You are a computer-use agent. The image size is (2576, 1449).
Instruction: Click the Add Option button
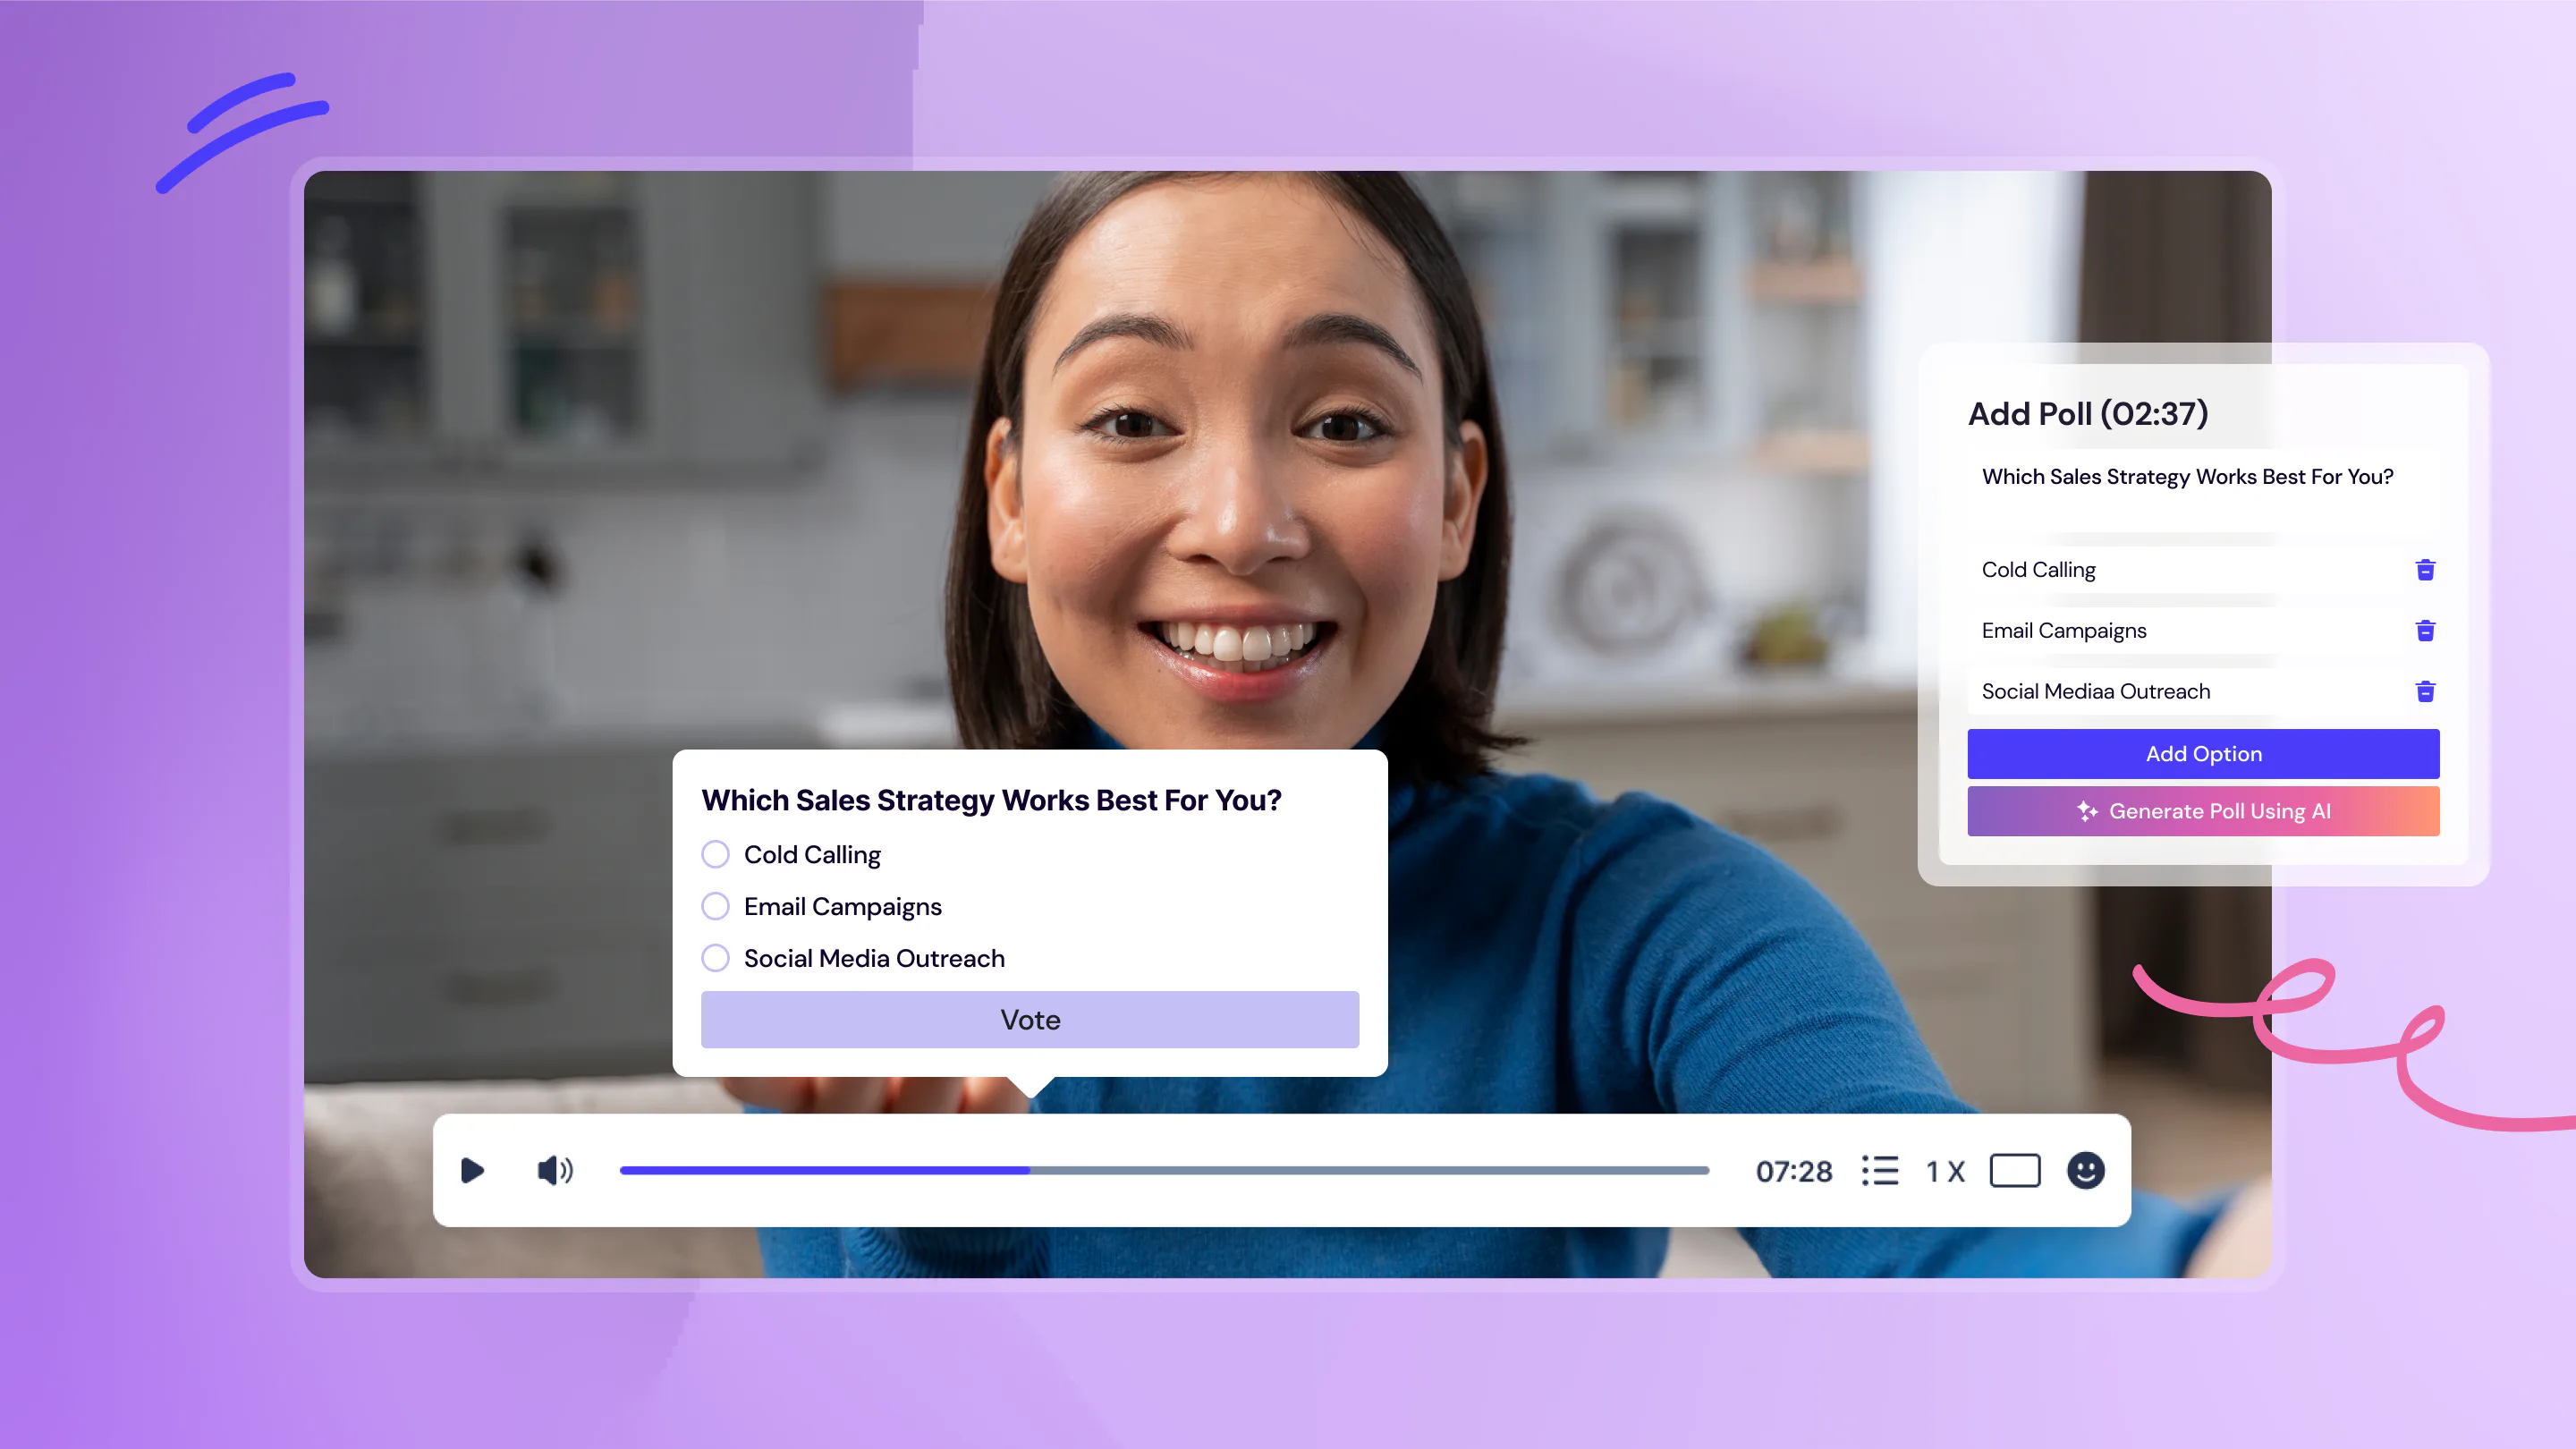pyautogui.click(x=2203, y=753)
